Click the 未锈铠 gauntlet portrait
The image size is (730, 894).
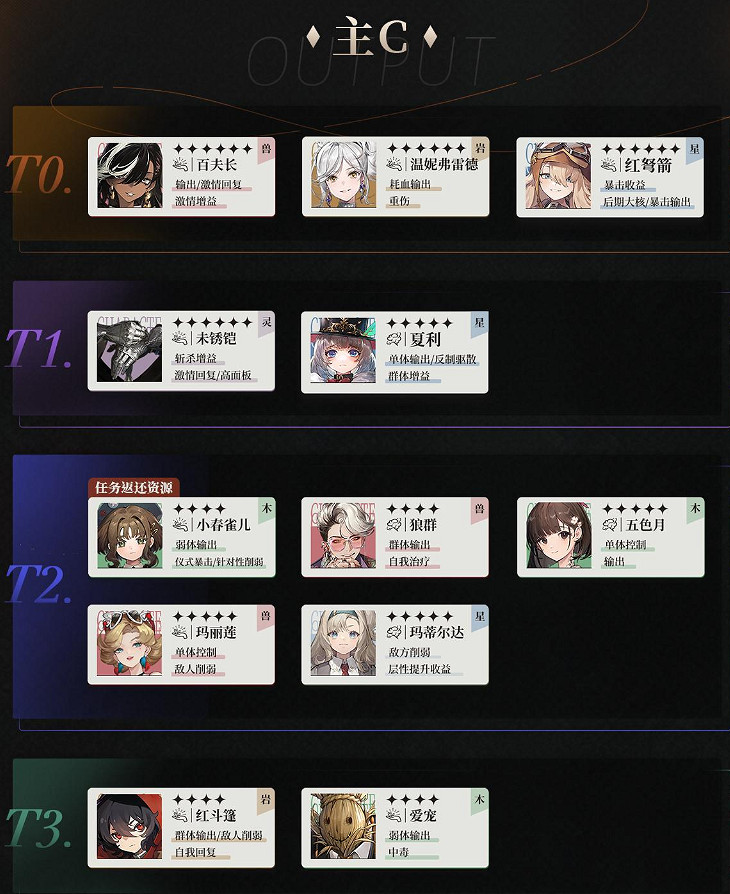[130, 350]
